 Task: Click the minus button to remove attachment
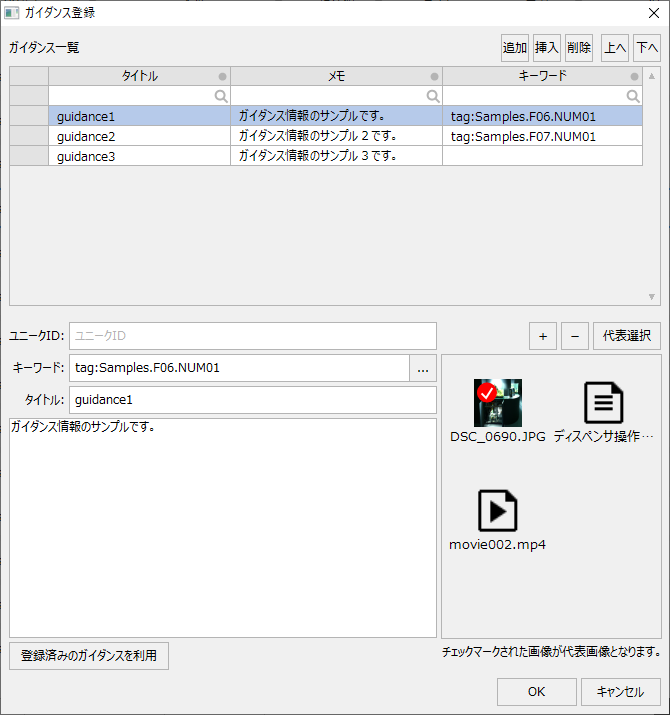[x=574, y=336]
